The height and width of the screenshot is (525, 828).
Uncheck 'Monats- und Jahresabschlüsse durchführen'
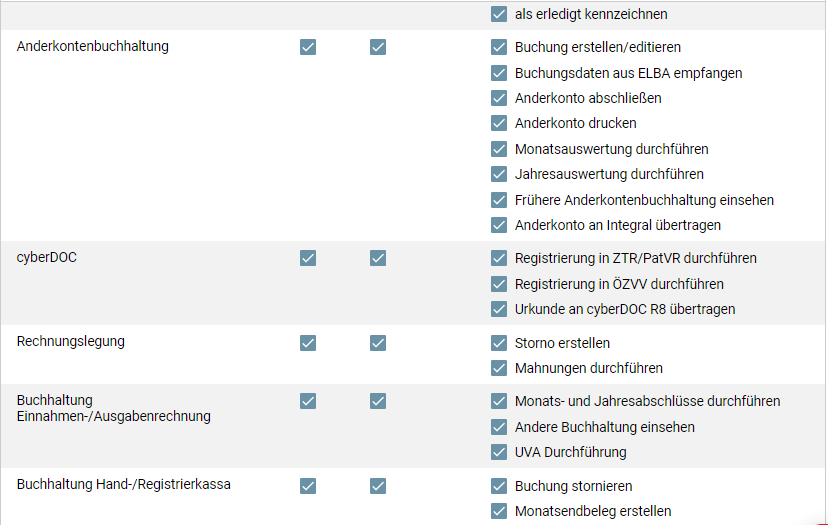[x=498, y=401]
